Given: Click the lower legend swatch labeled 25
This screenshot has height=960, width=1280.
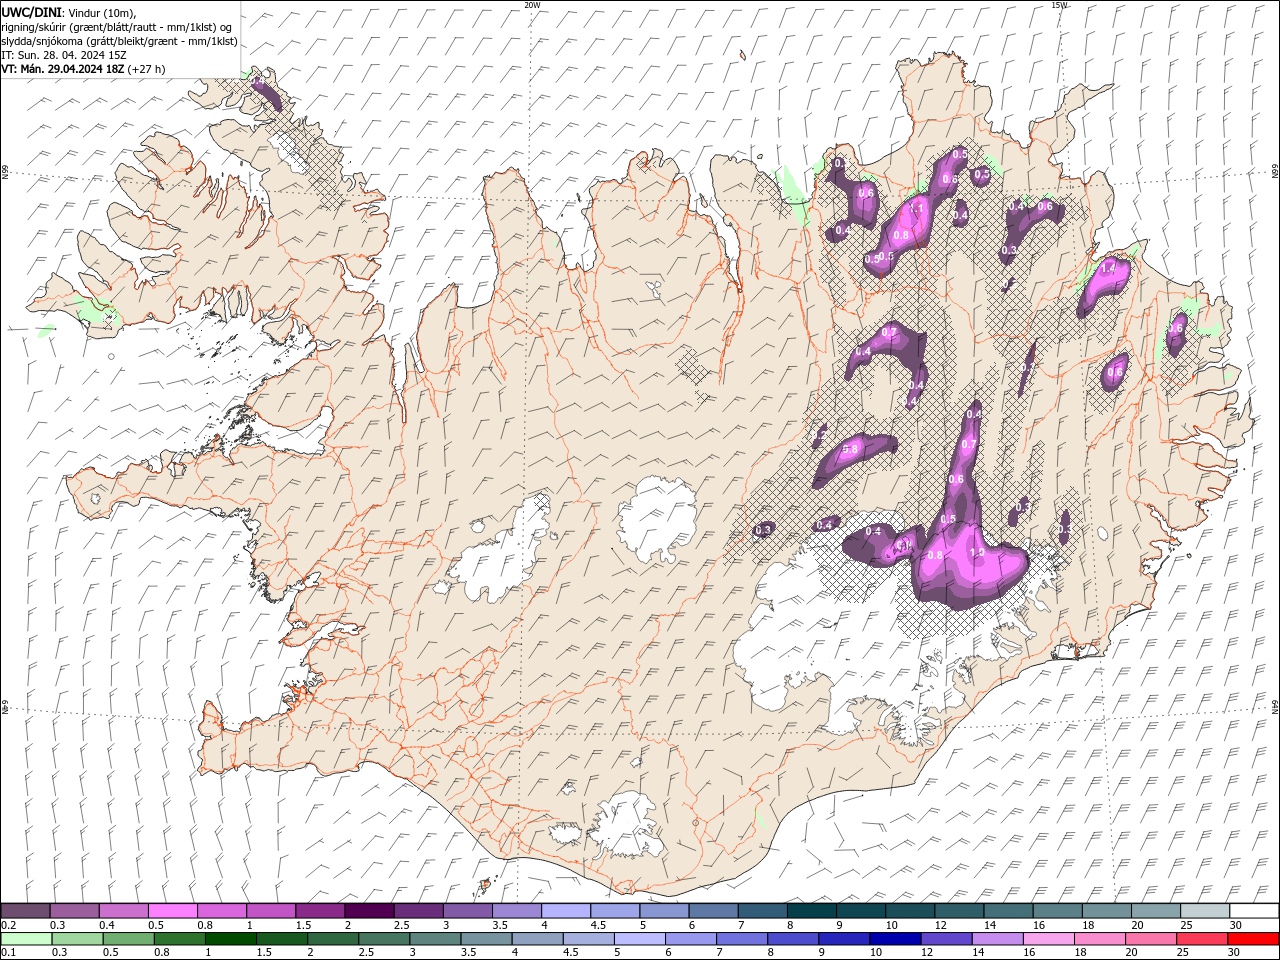Looking at the screenshot, I should coord(1203,939).
